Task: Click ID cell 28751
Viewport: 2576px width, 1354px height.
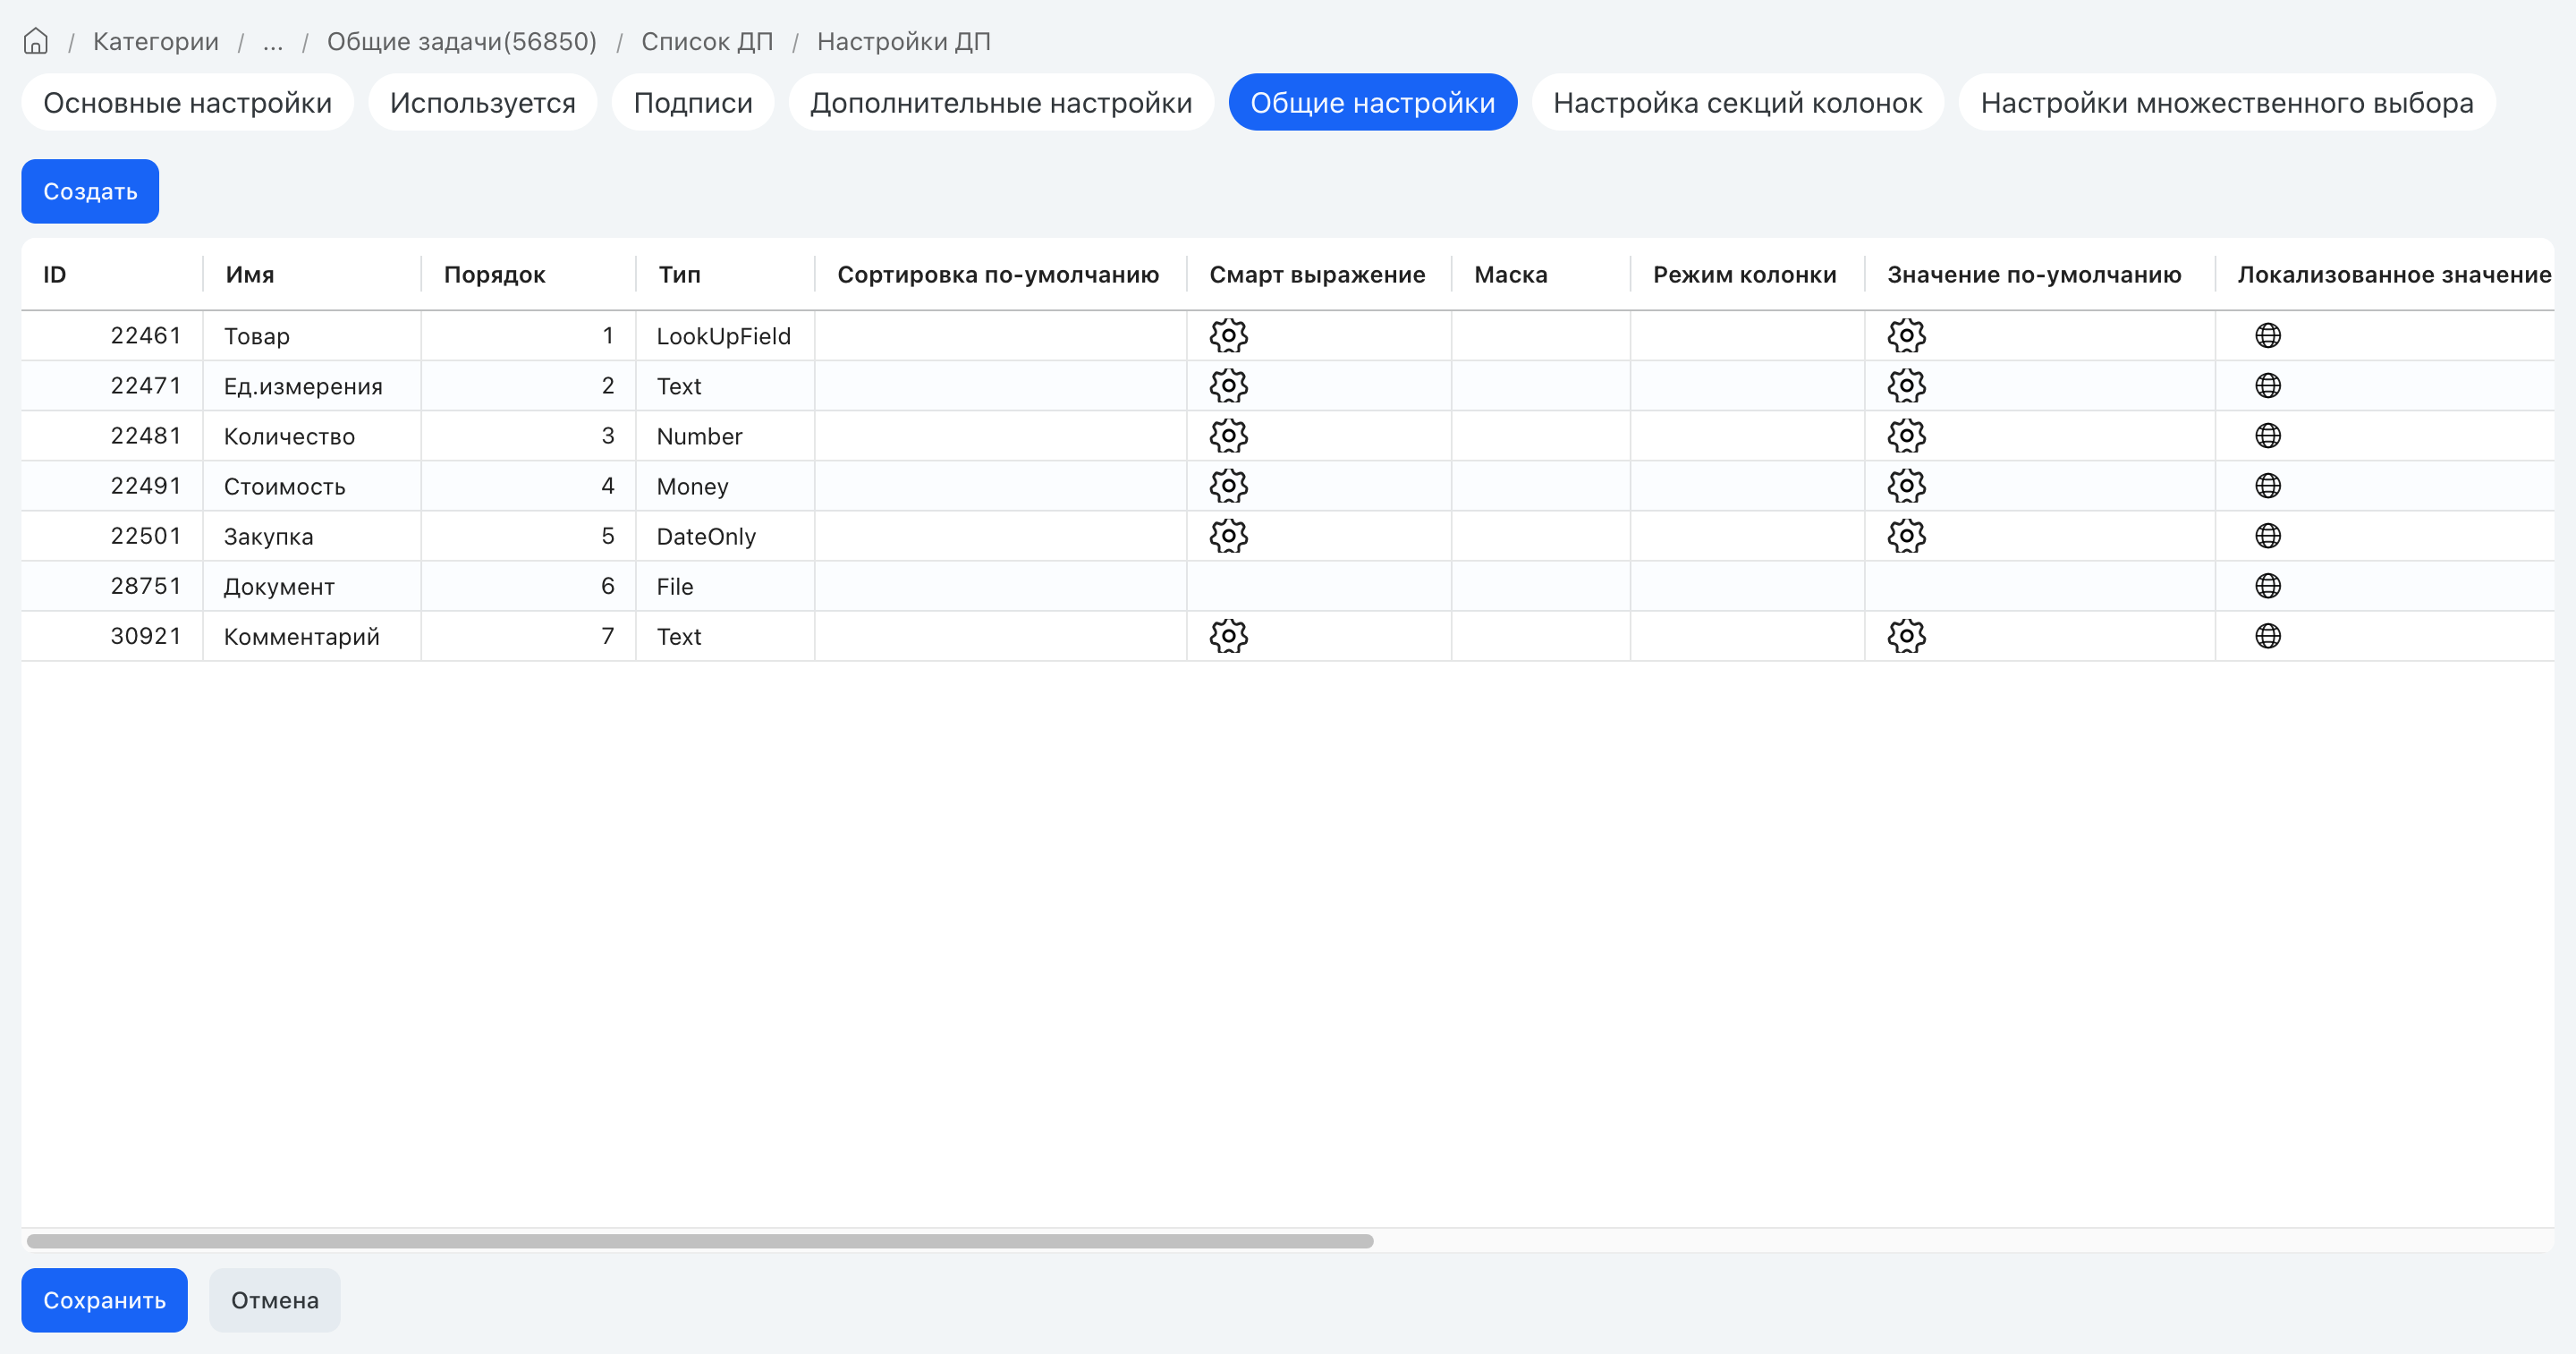Action: 112,585
